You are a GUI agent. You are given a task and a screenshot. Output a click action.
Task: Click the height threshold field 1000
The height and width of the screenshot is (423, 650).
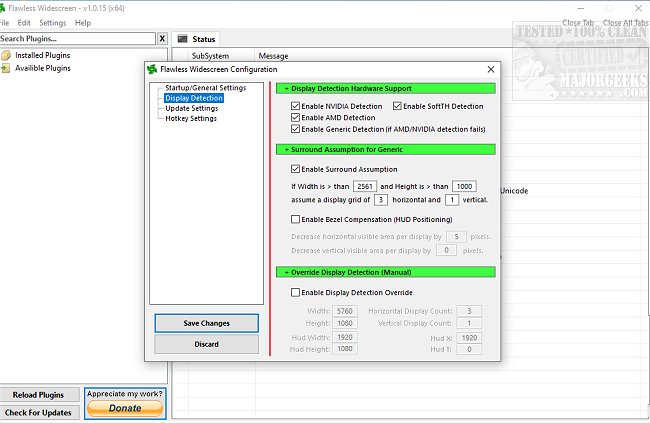464,187
